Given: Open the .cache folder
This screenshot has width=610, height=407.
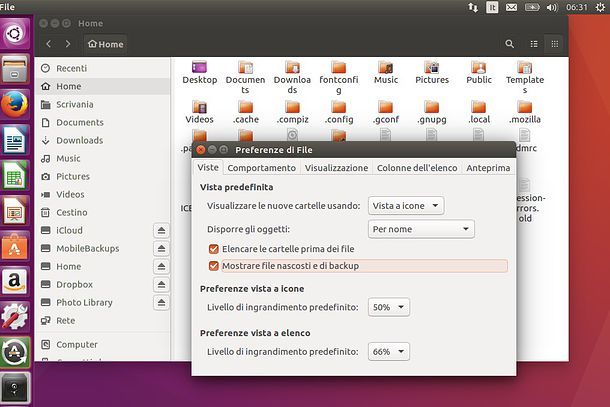Looking at the screenshot, I should coord(245,112).
